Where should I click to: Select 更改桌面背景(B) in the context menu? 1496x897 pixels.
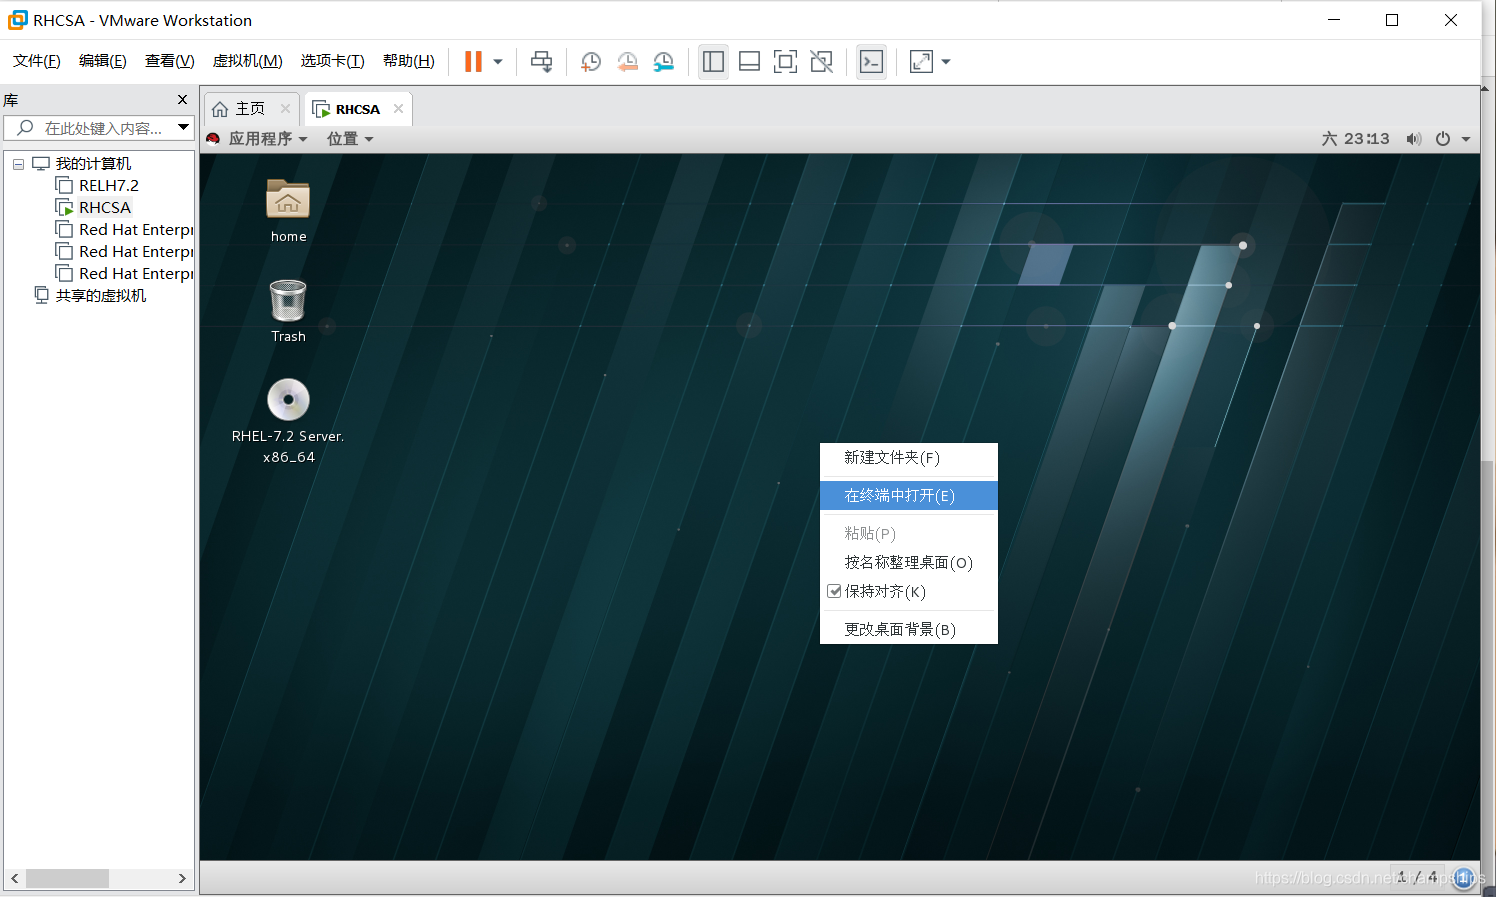pos(900,629)
